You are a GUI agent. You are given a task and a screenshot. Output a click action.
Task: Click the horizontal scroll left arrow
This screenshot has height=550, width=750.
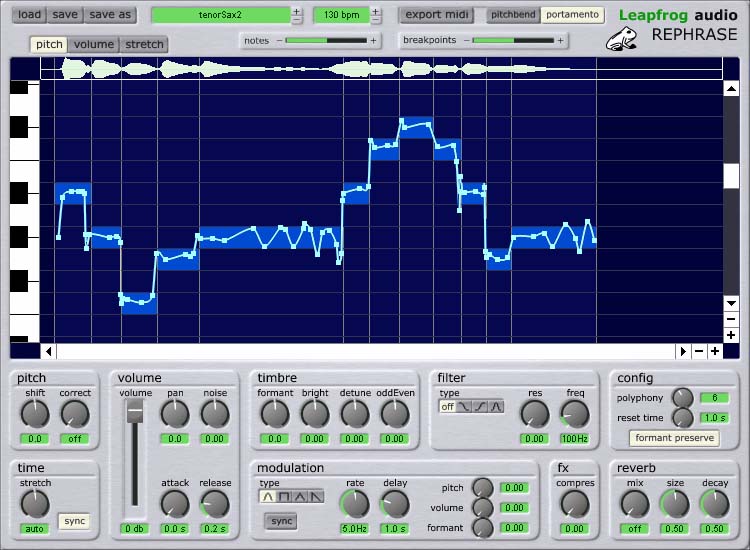pos(49,352)
